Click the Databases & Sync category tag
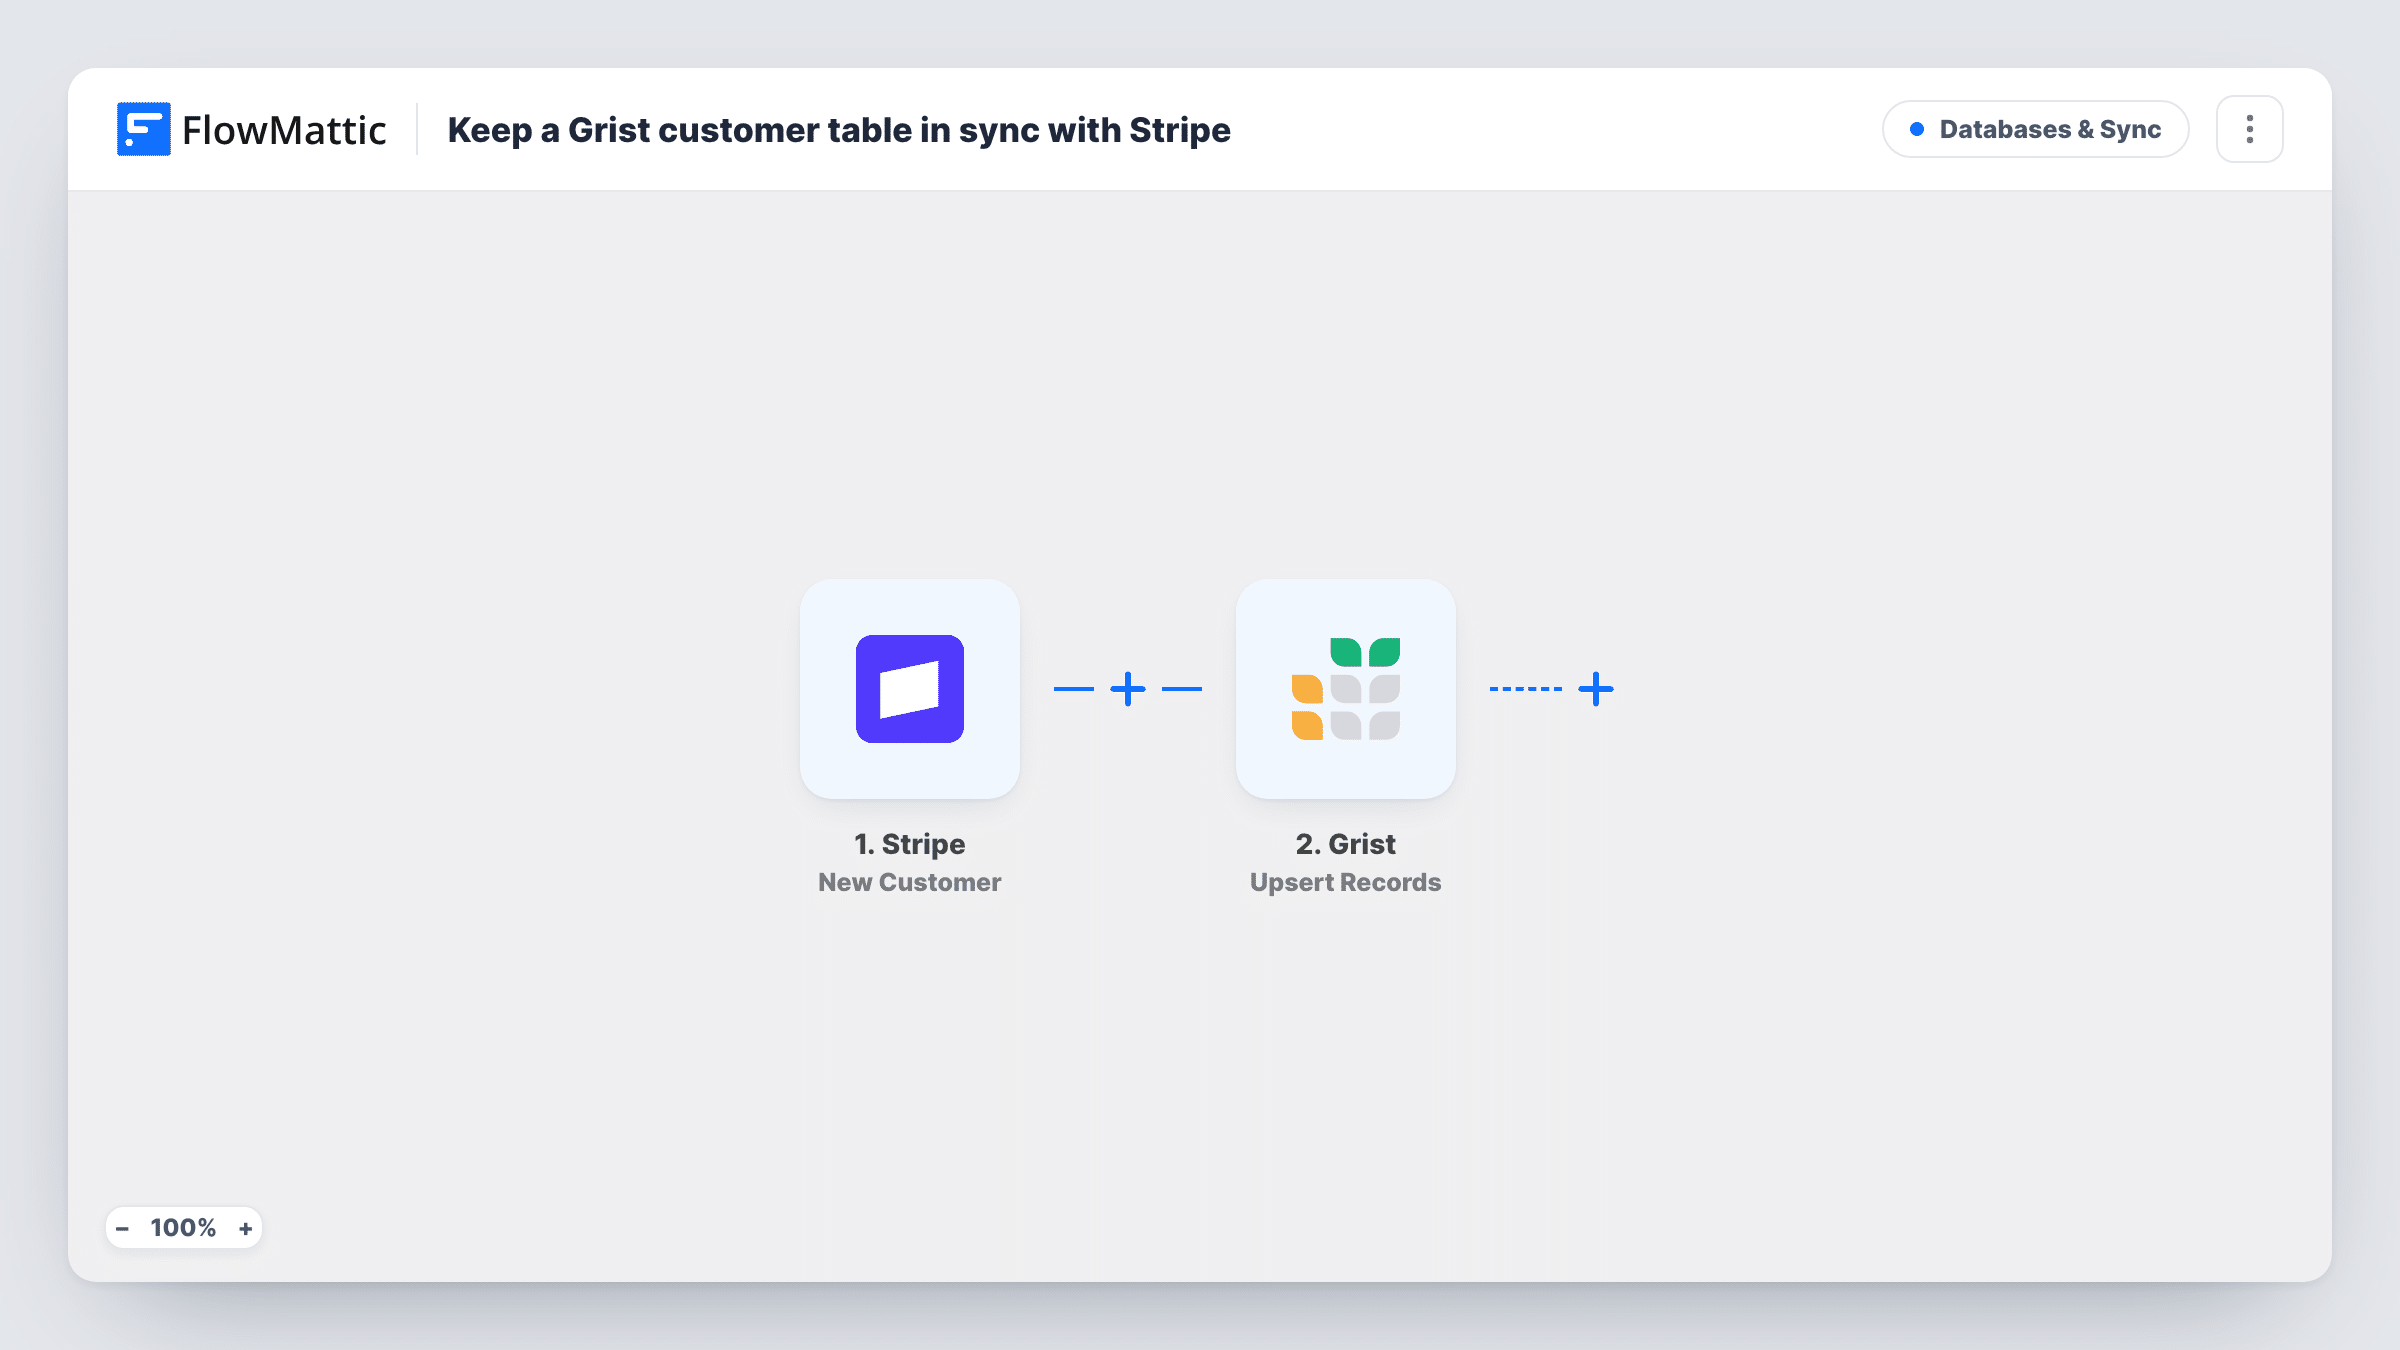 [2035, 129]
